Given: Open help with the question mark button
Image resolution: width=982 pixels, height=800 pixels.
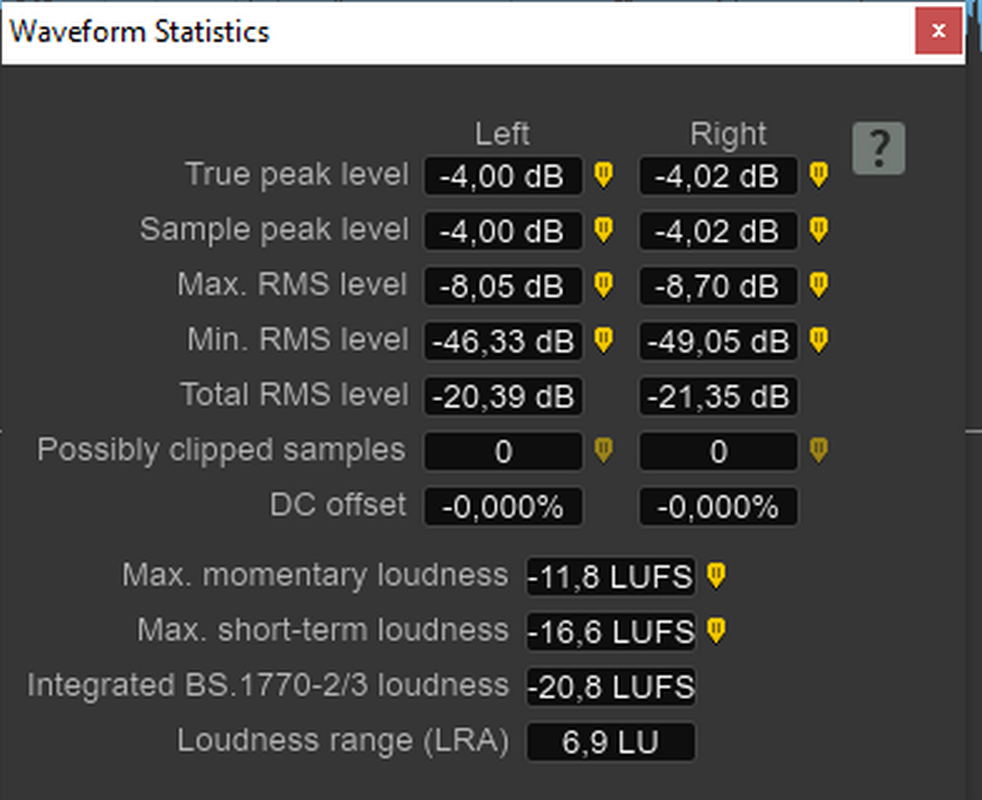Looking at the screenshot, I should pyautogui.click(x=879, y=148).
